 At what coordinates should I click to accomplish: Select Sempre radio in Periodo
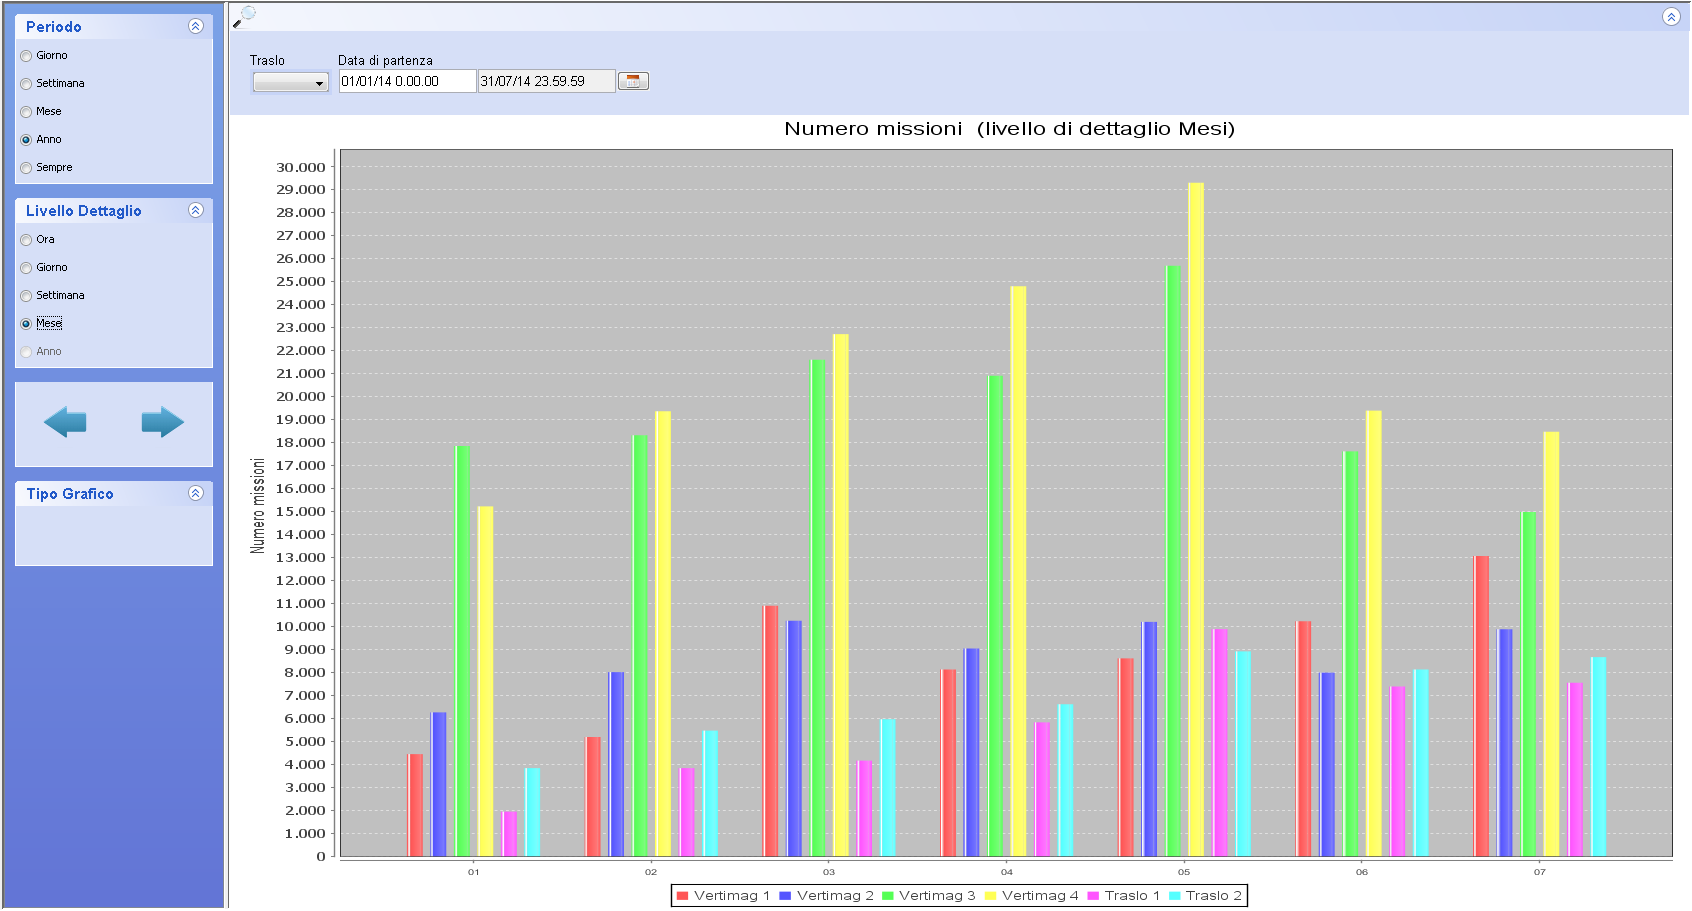26,168
